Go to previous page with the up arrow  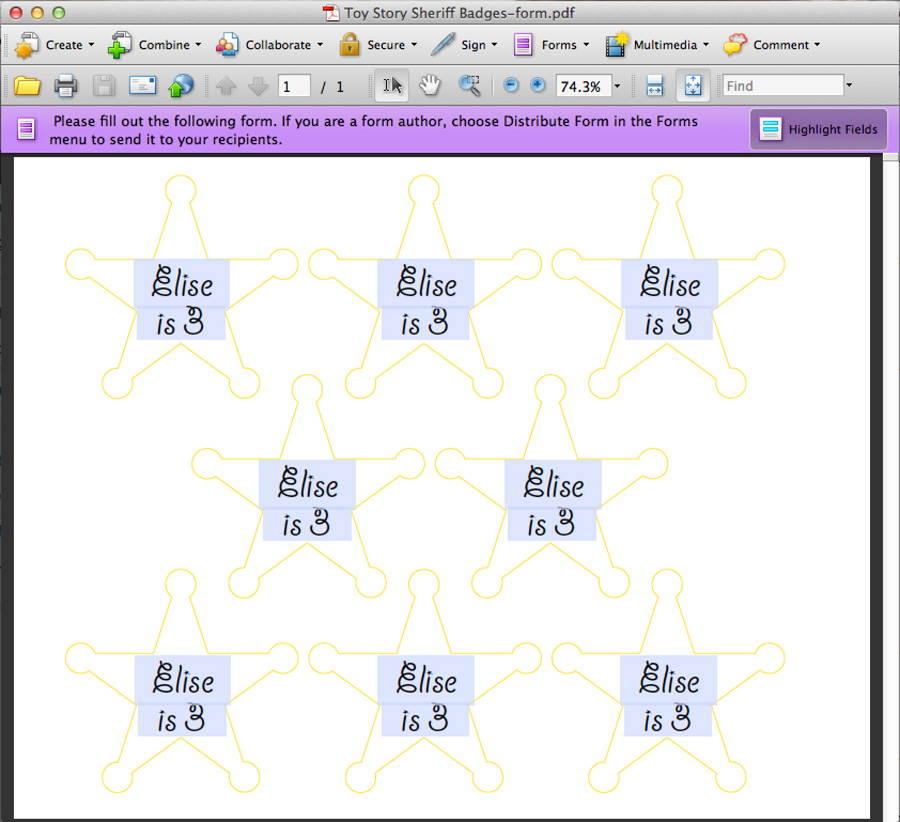(226, 86)
